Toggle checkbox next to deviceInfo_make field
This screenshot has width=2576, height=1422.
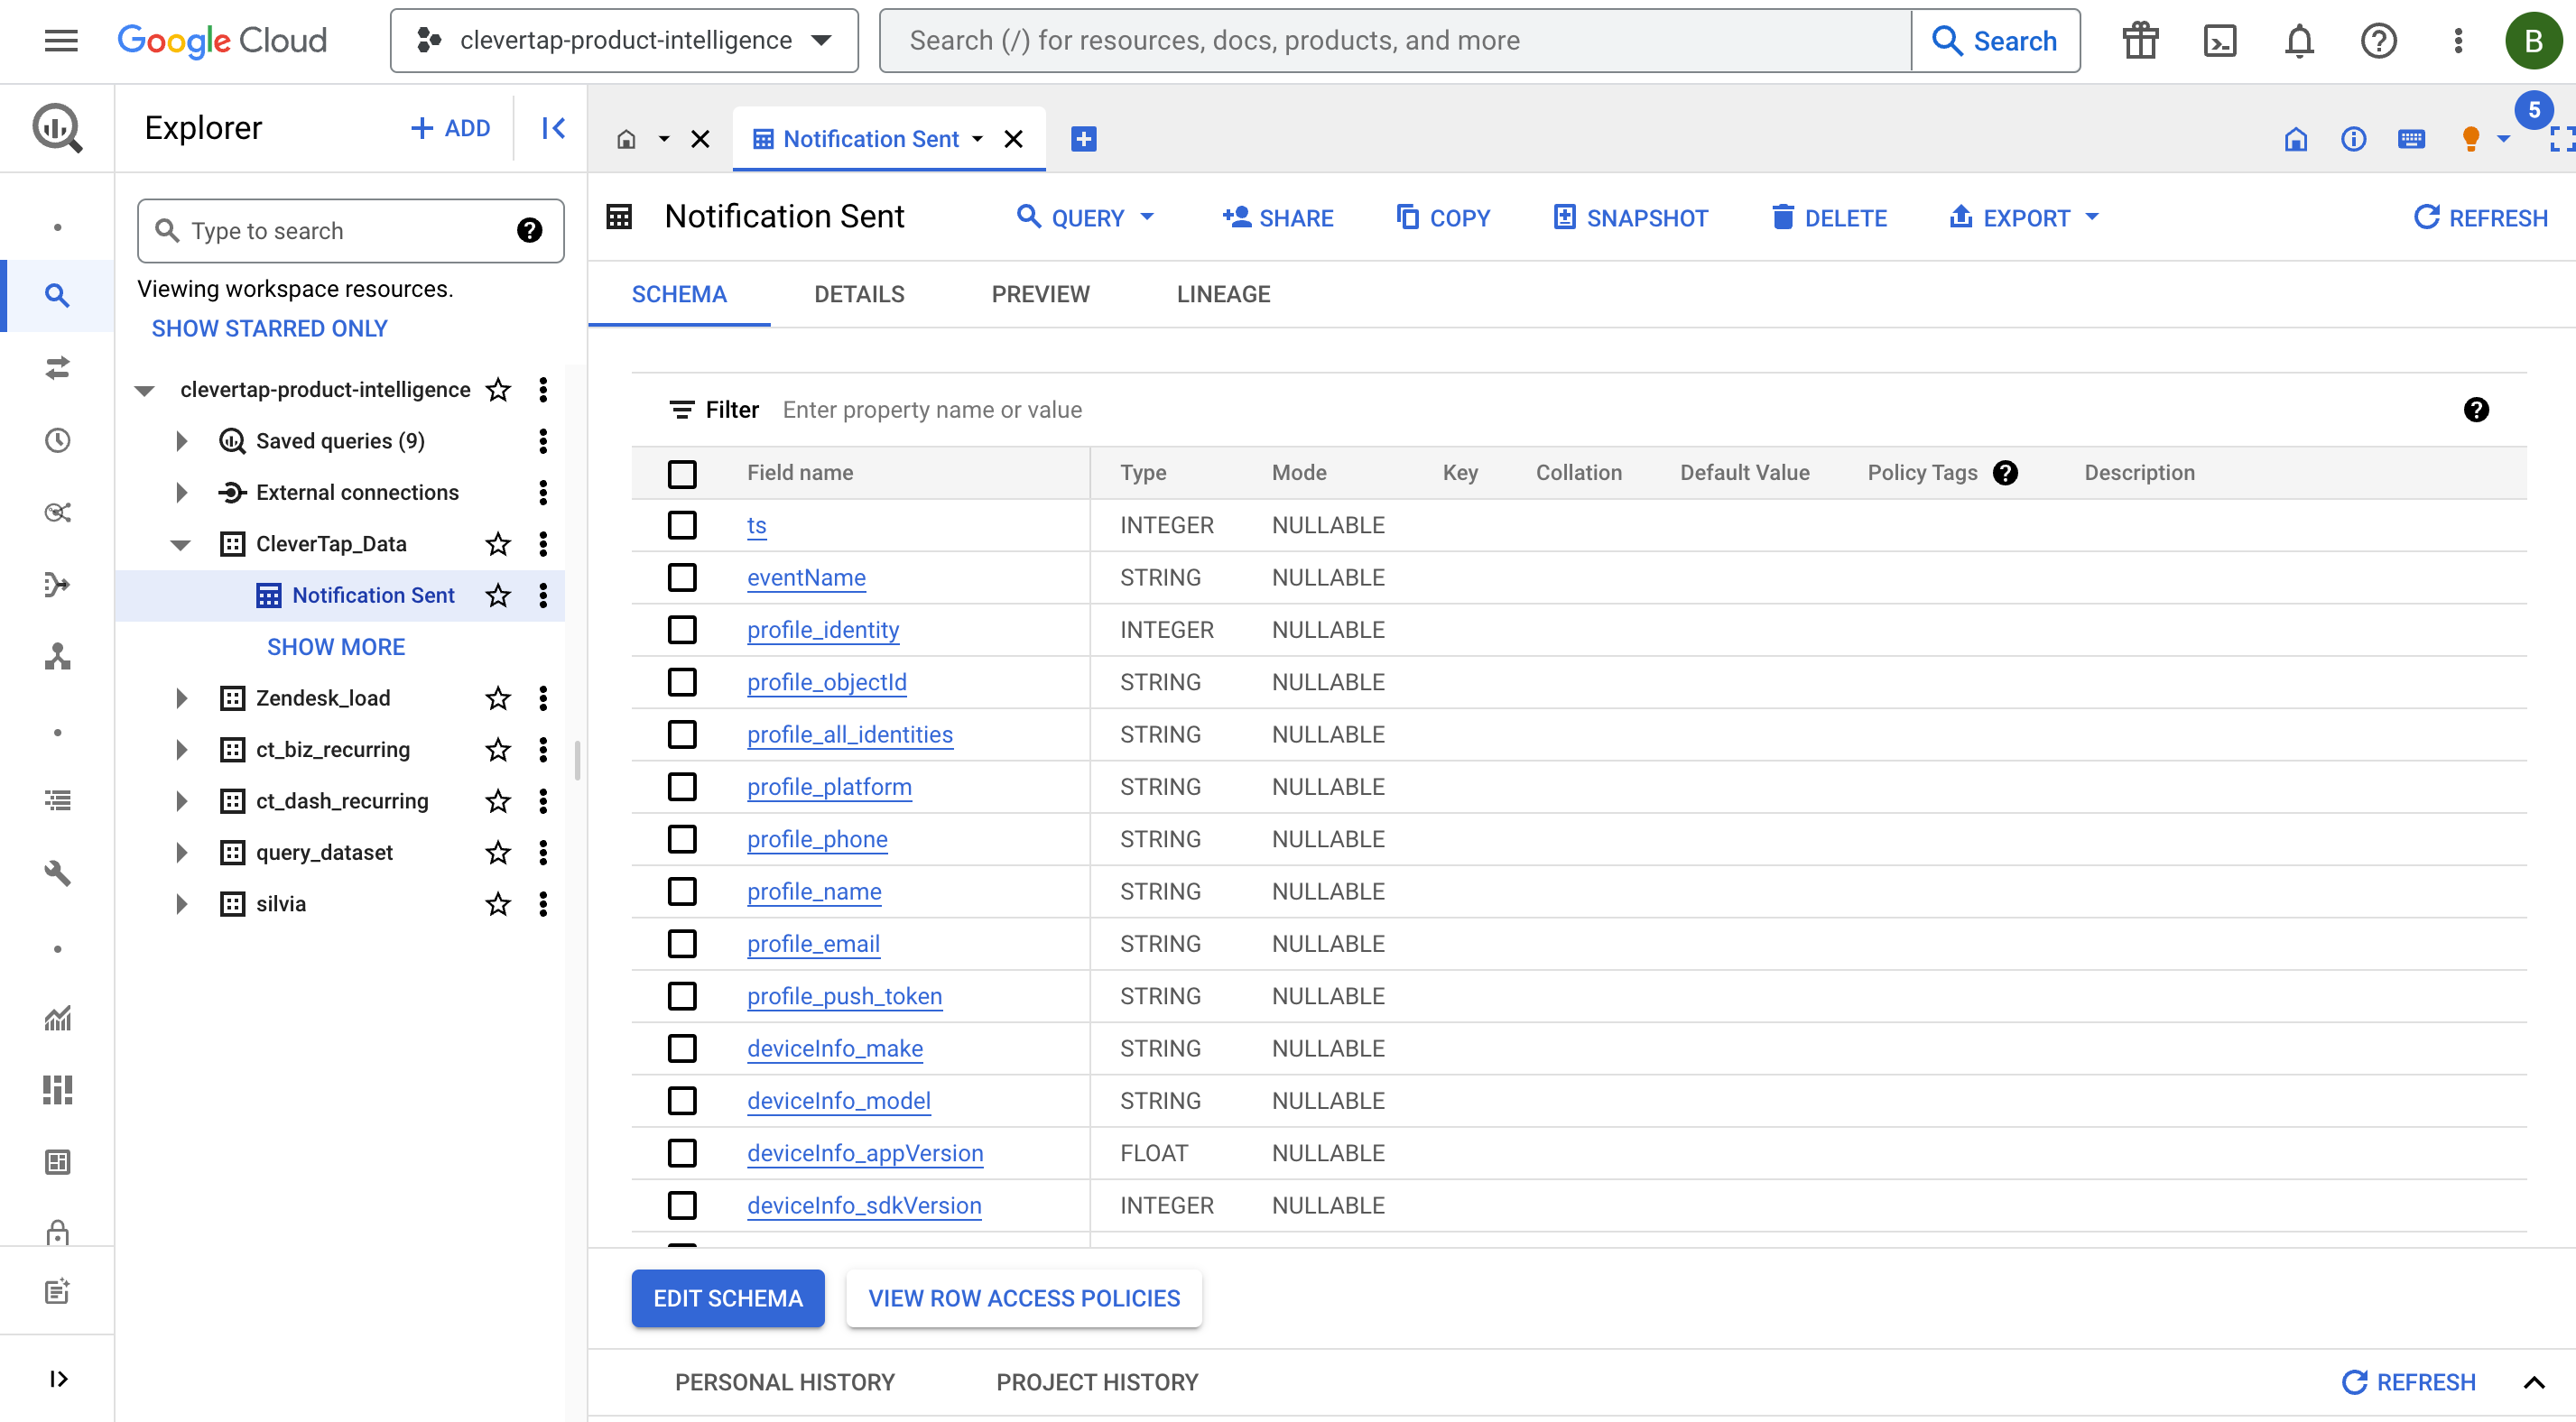coord(681,1048)
